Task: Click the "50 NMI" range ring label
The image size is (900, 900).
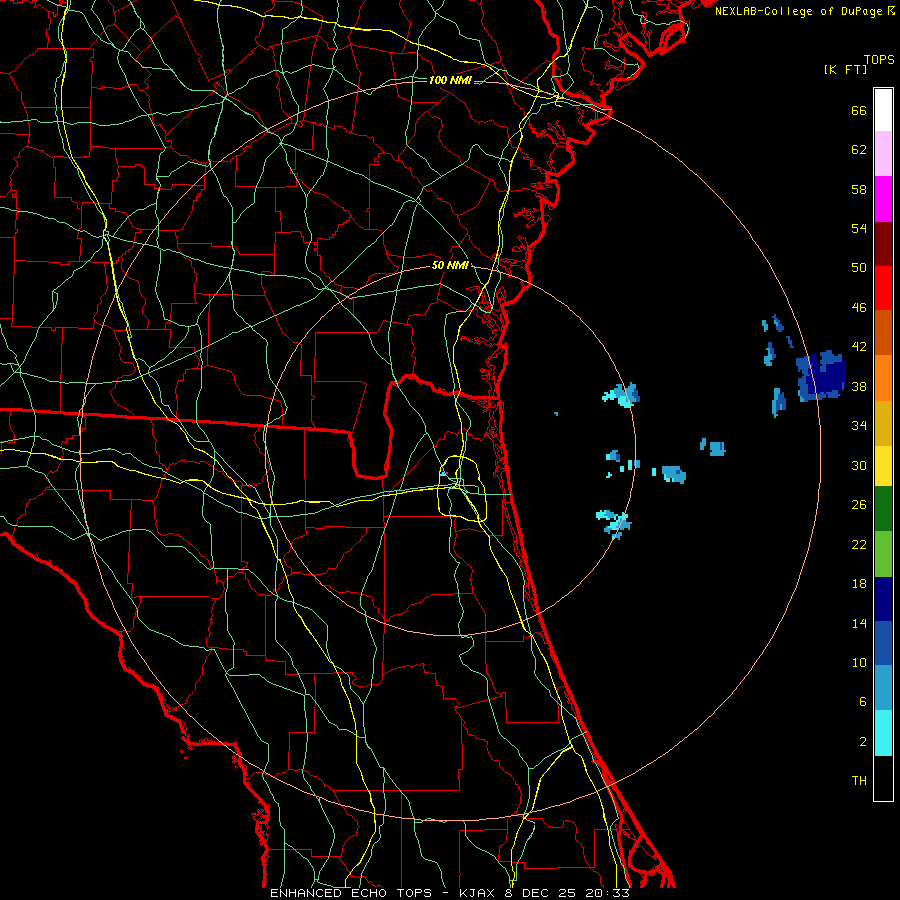Action: pyautogui.click(x=450, y=265)
